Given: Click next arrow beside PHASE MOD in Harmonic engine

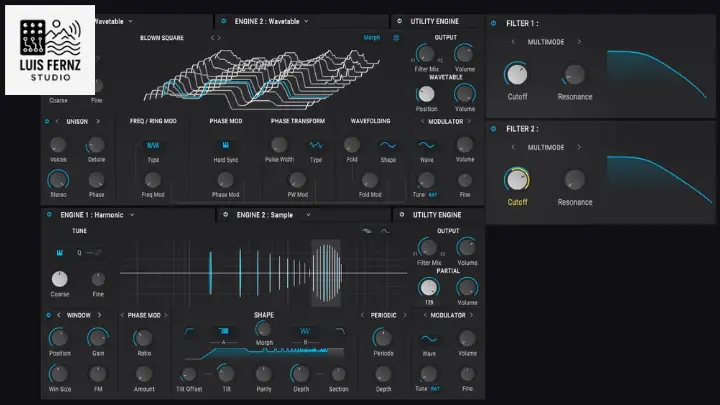Looking at the screenshot, I should coord(166,315).
